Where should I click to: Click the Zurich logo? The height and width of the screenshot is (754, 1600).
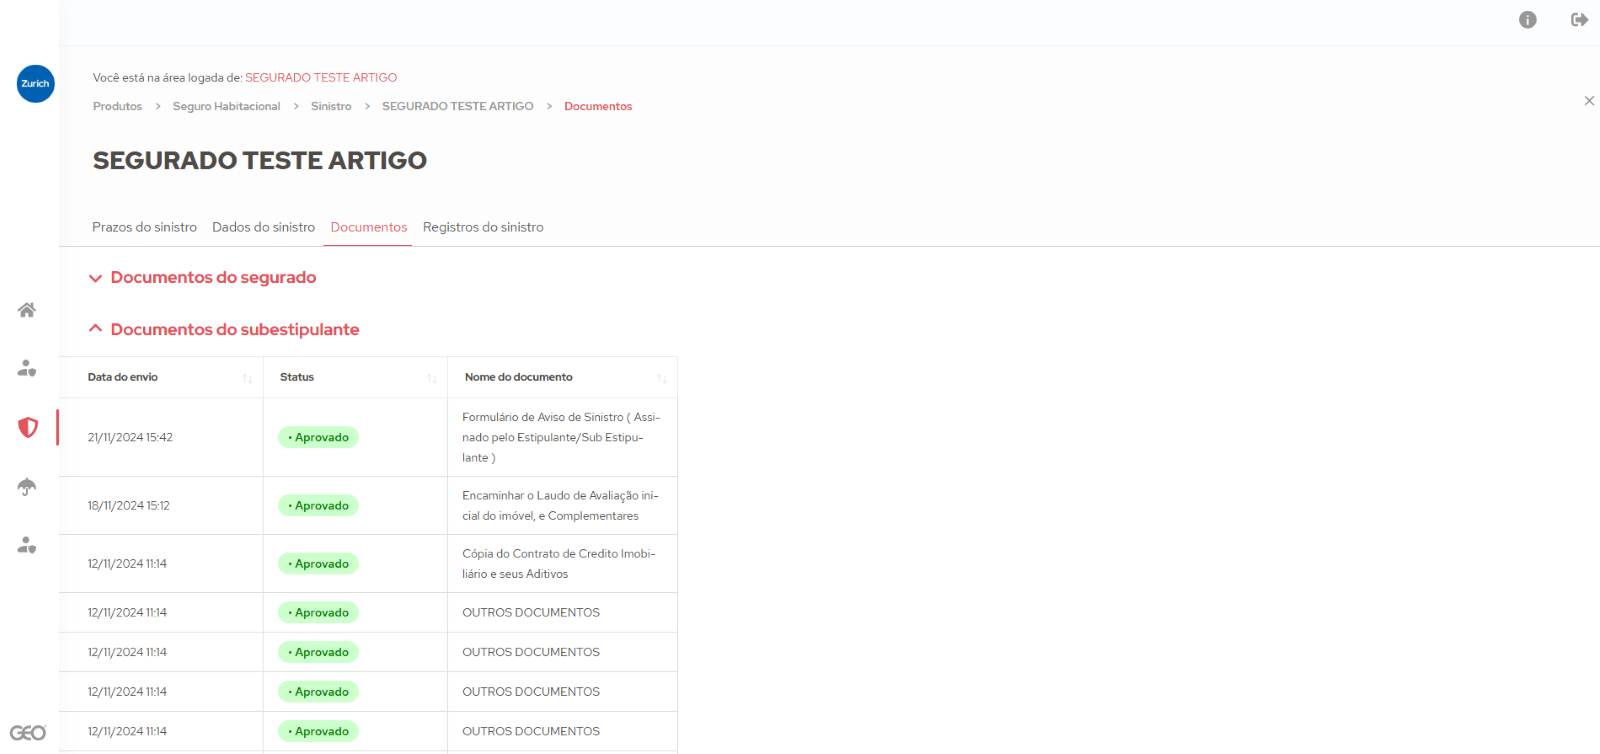tap(35, 84)
